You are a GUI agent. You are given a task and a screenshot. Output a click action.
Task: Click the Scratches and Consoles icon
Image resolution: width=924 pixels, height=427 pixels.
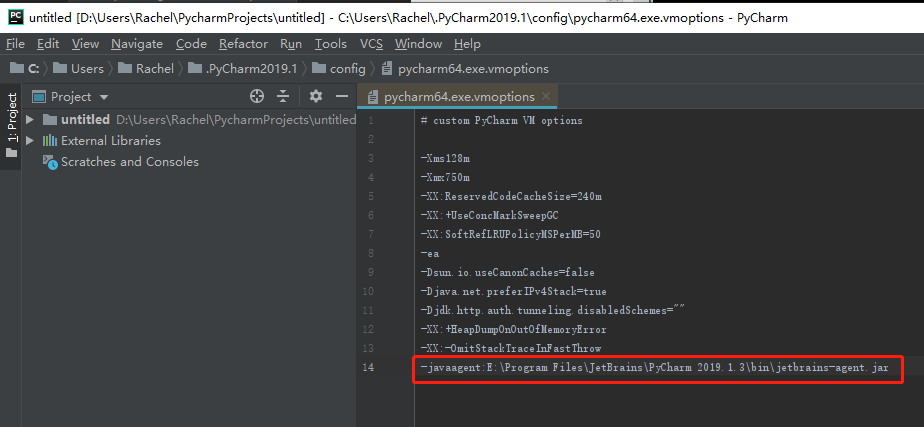coord(50,162)
